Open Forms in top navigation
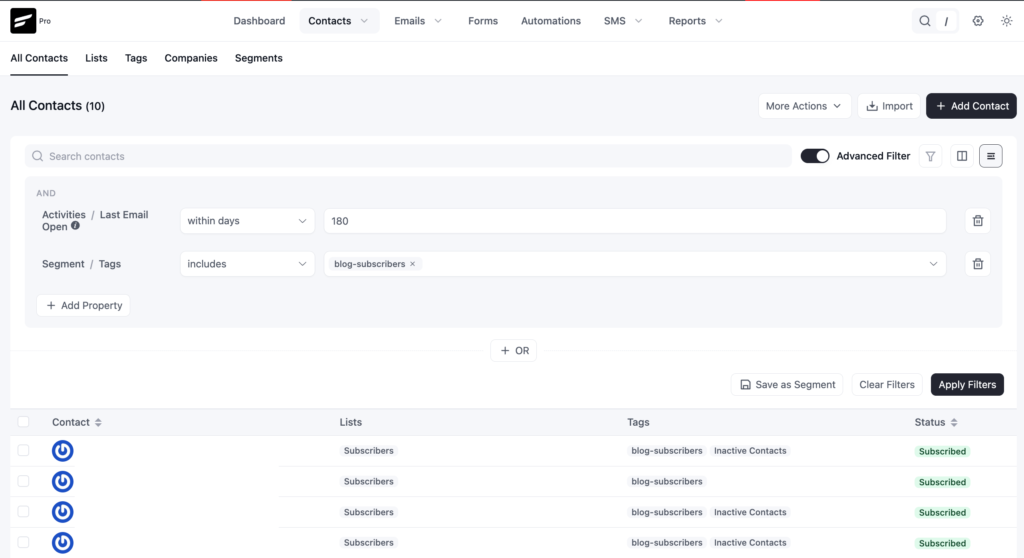The height and width of the screenshot is (558, 1024). tap(483, 21)
